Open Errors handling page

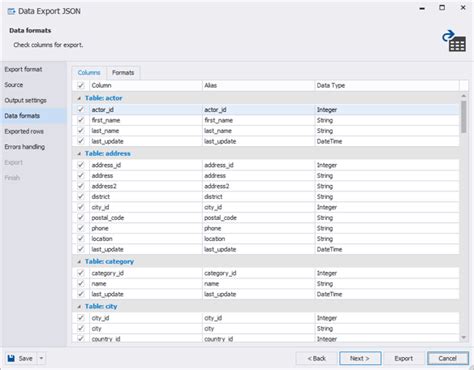tap(25, 147)
